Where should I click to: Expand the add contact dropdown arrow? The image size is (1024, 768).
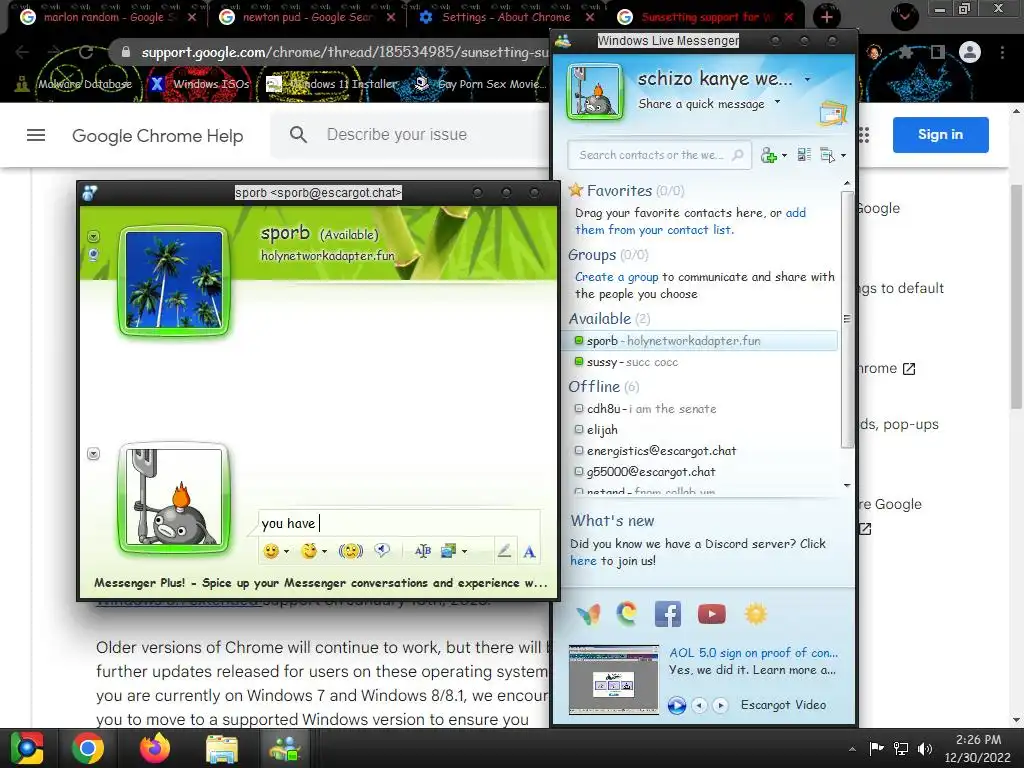[x=784, y=155]
